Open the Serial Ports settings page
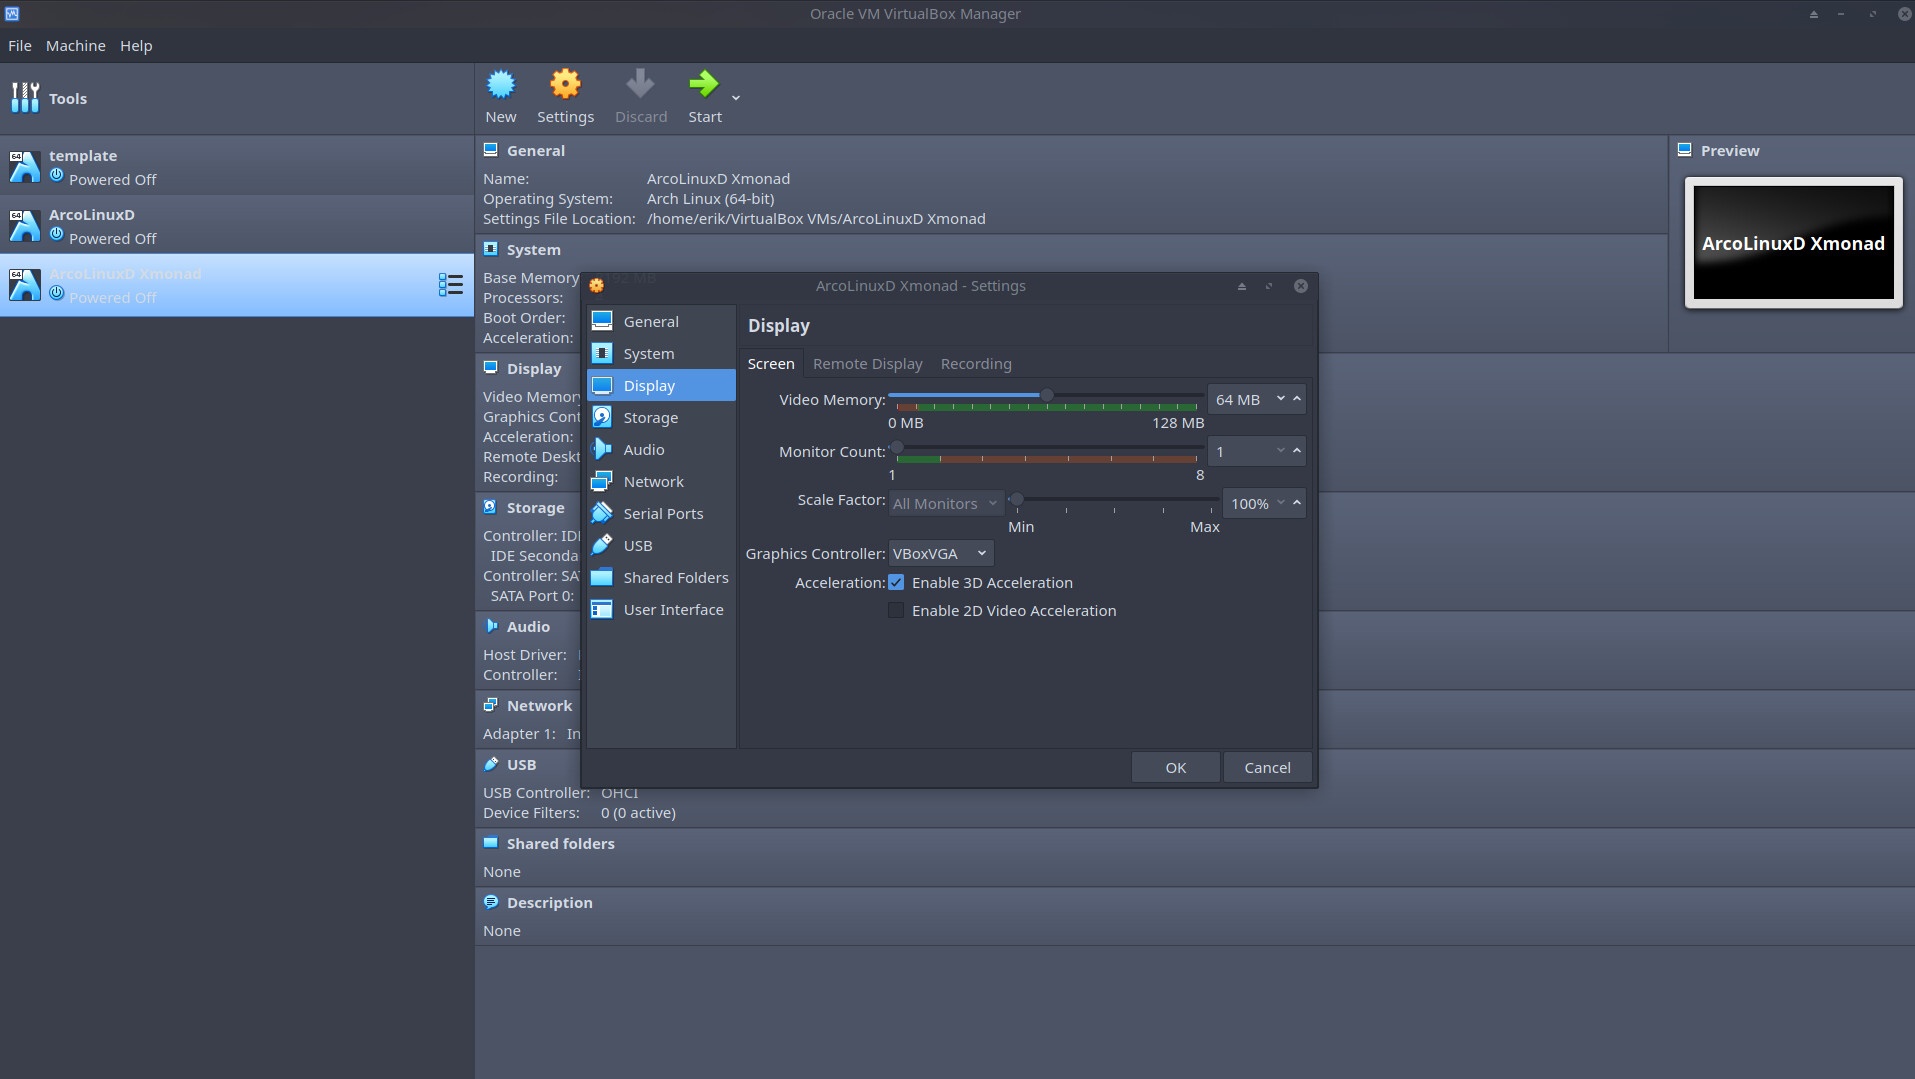Image resolution: width=1915 pixels, height=1079 pixels. [664, 513]
